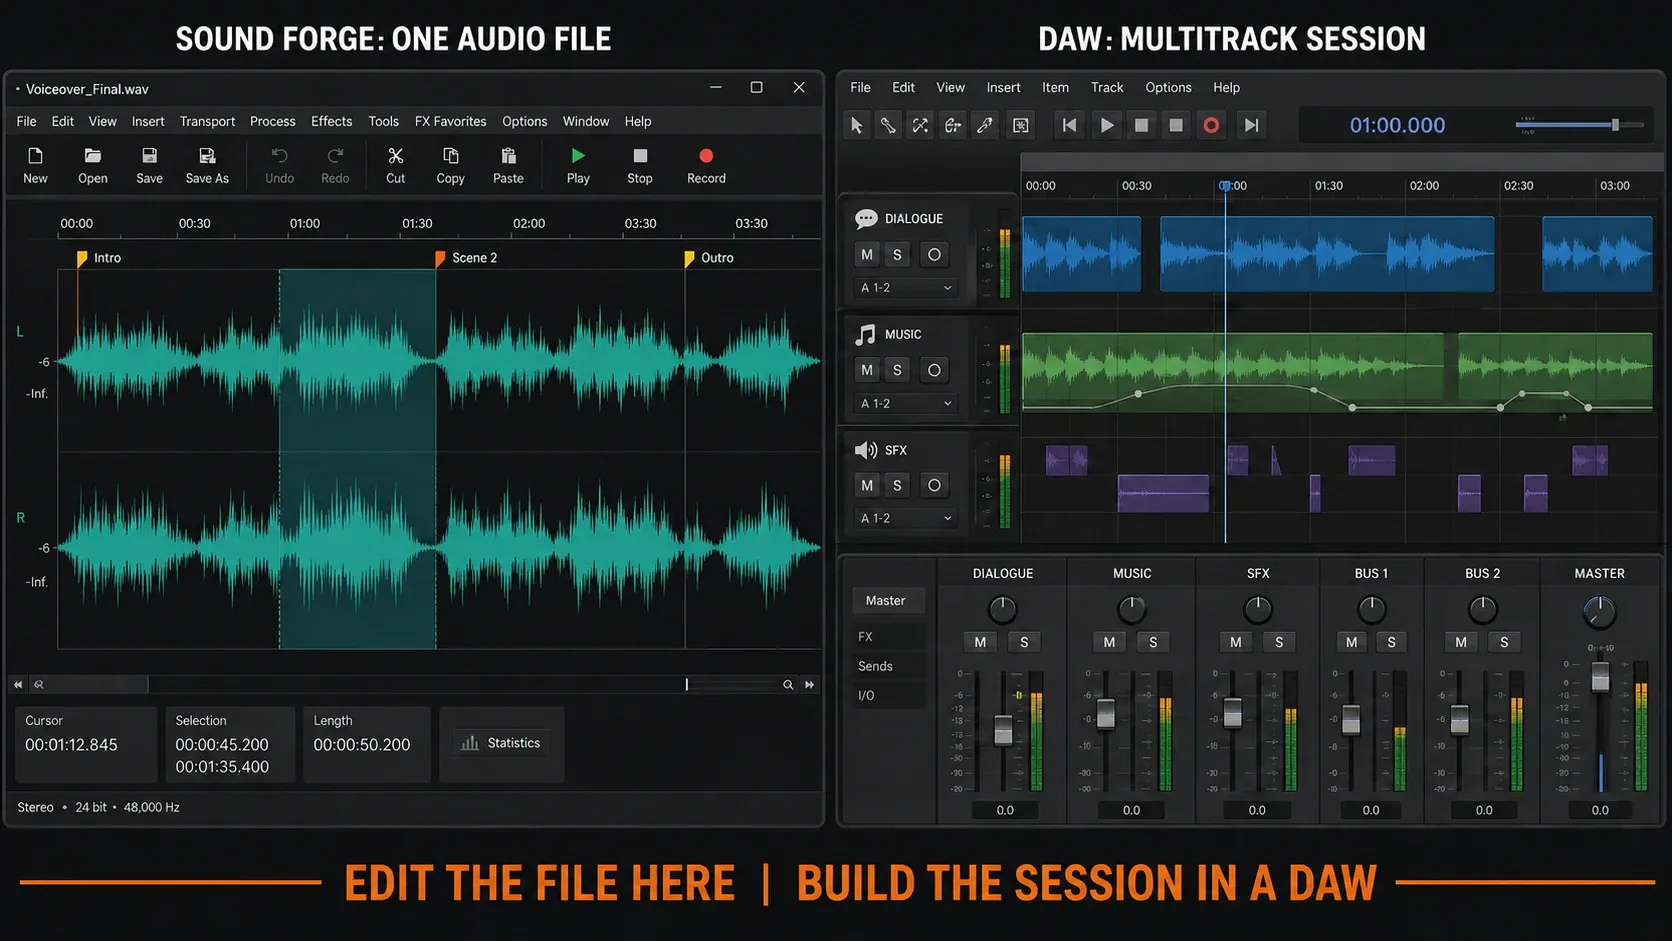
Task: Solo the MUSIC track in track list
Action: [x=897, y=370]
